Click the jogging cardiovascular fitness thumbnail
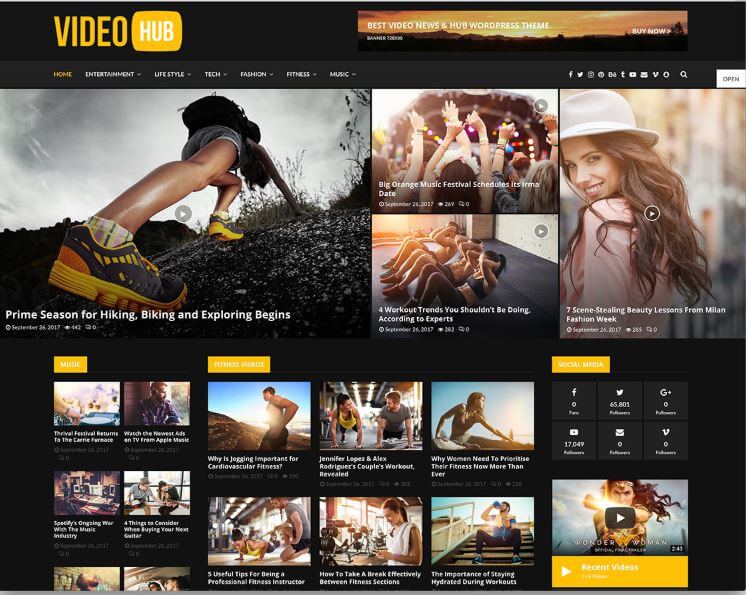Screen dimensions: 746x595 coord(259,416)
